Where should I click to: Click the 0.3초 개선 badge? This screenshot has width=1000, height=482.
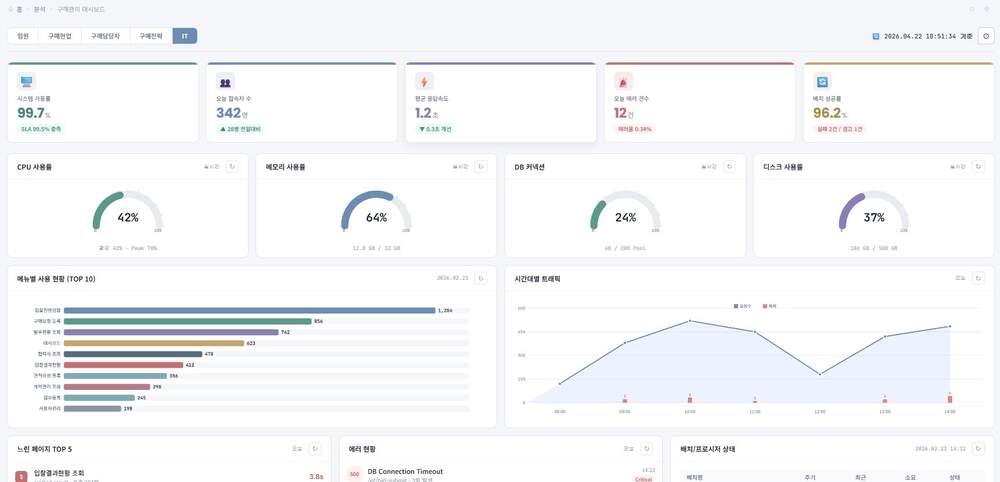(x=436, y=129)
